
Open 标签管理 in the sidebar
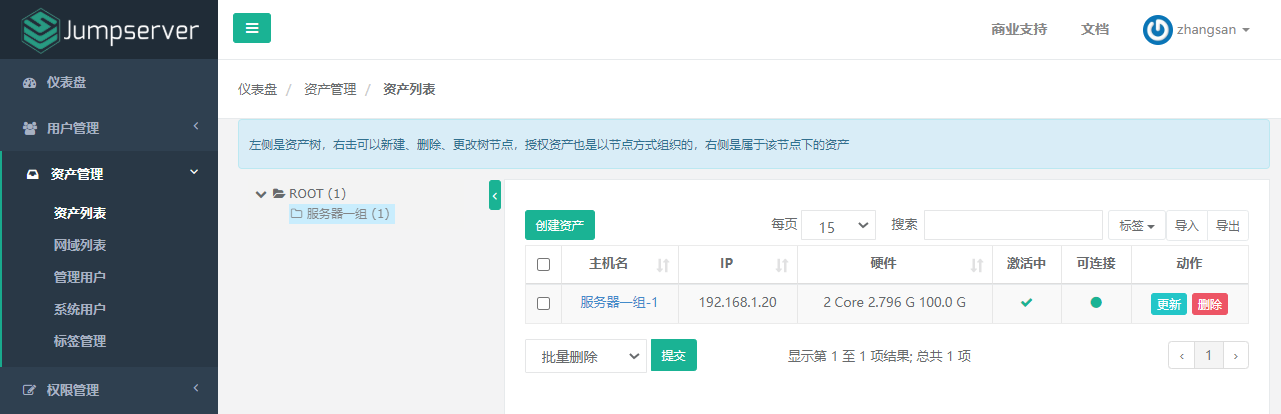(x=80, y=341)
